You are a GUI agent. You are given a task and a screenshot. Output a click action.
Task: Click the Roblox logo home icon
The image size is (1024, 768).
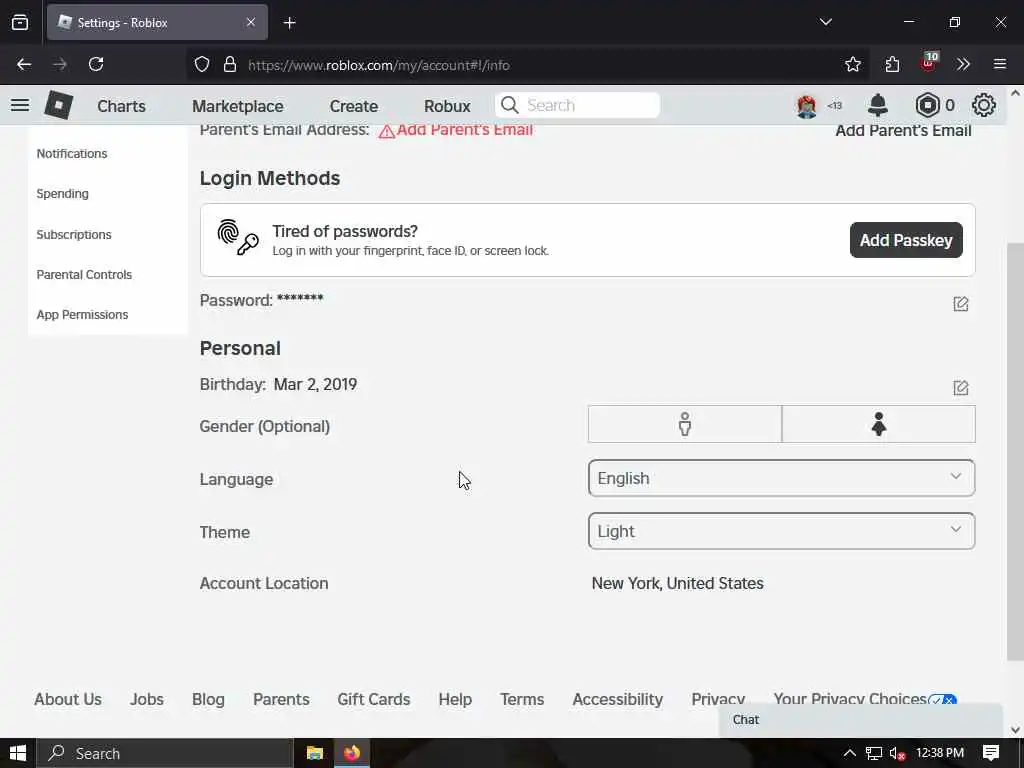[58, 105]
